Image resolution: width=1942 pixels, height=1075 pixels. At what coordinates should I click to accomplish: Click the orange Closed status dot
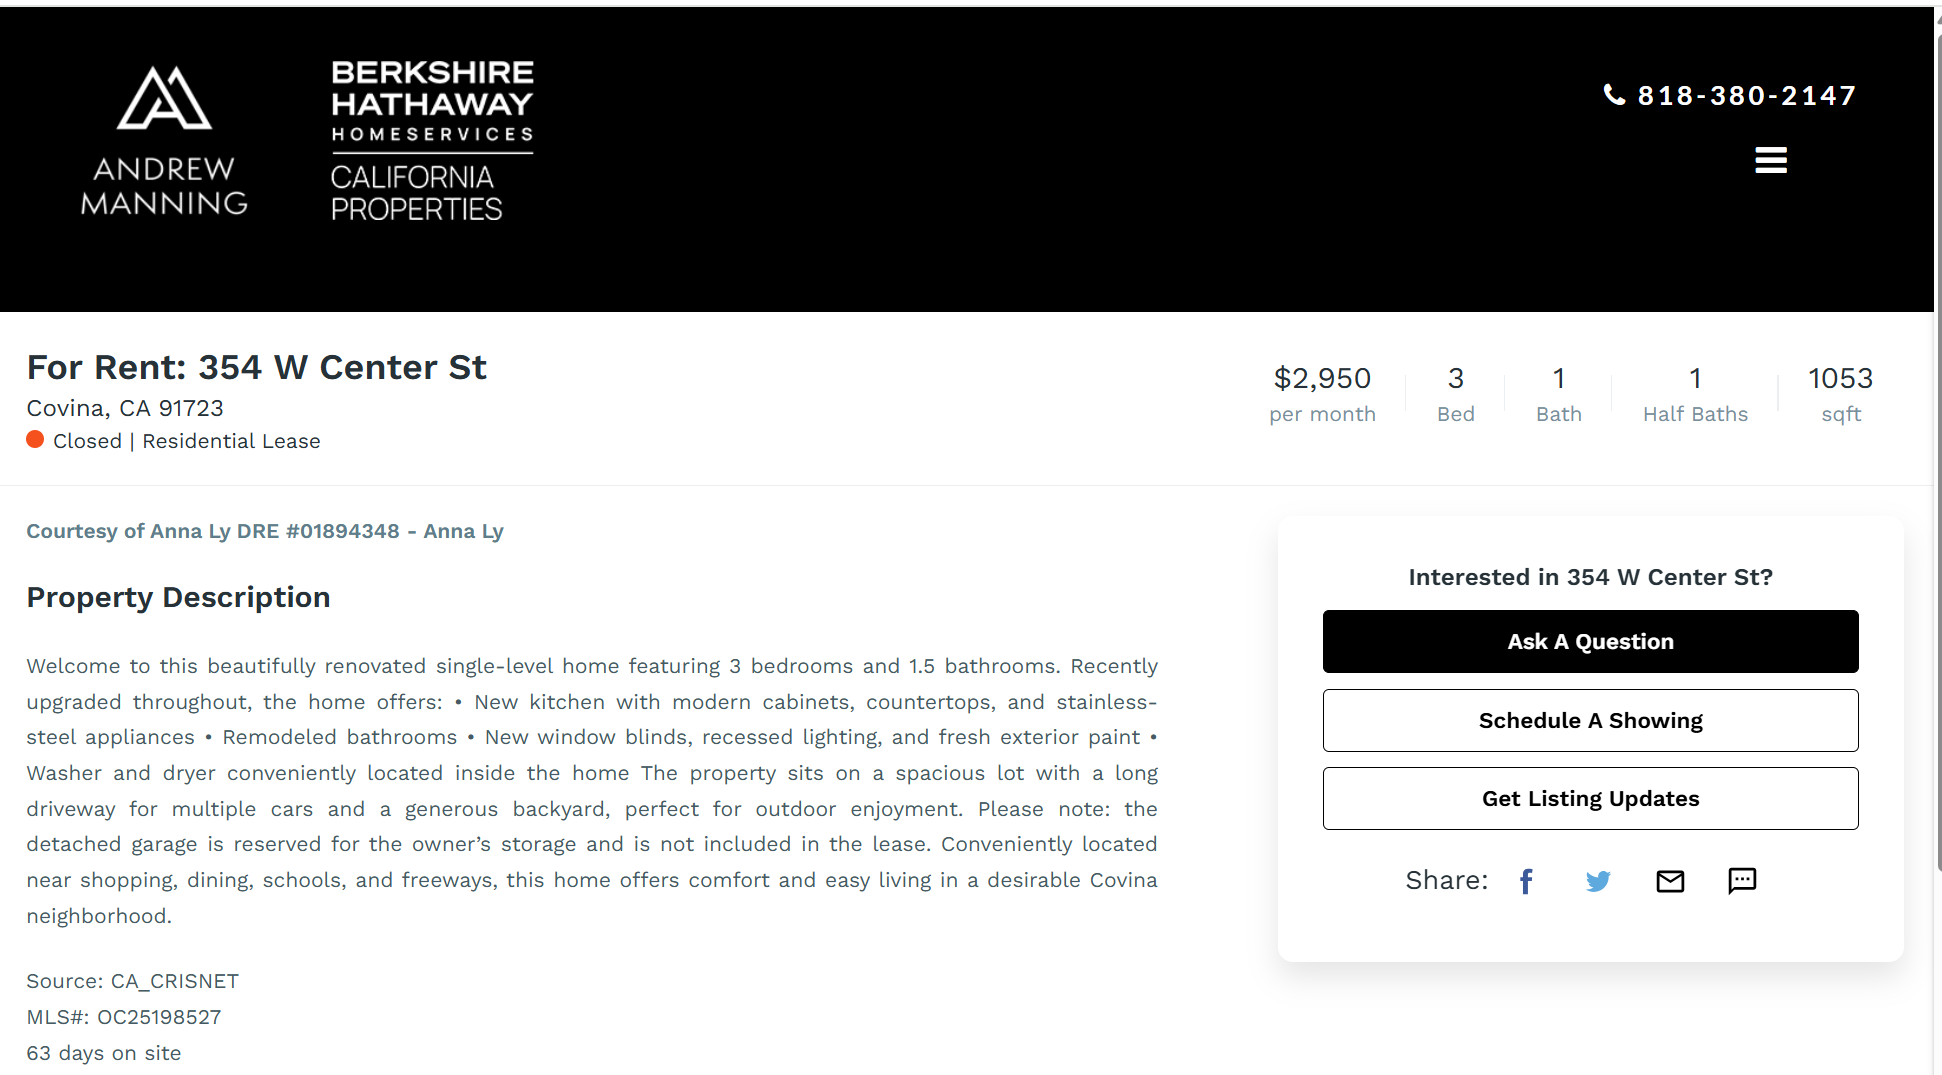click(x=35, y=440)
